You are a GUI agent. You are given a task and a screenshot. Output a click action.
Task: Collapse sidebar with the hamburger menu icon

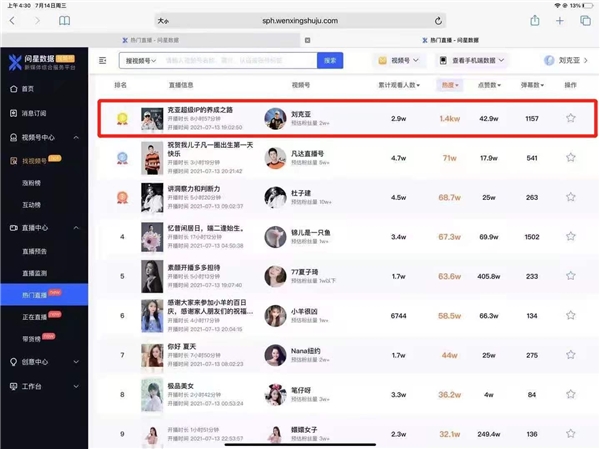pos(103,61)
